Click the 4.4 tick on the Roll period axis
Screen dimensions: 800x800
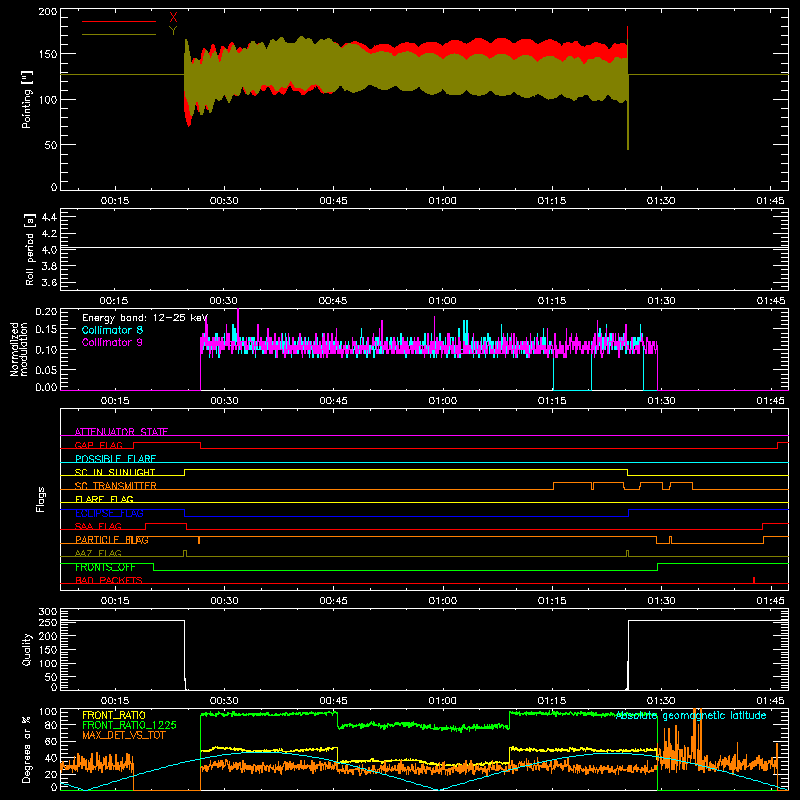click(49, 217)
